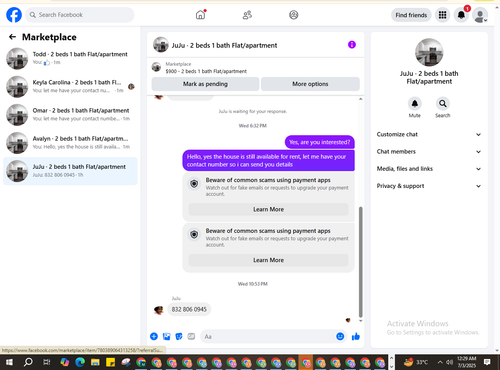
Task: Mark the listing as pending
Action: pyautogui.click(x=205, y=84)
